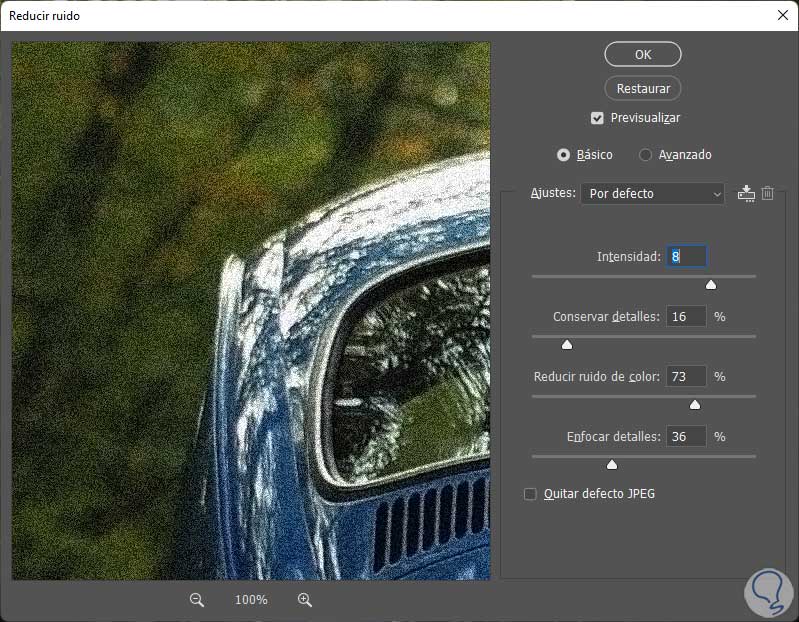This screenshot has height=622, width=799.
Task: Click the Reducir ruido de color slider handle
Action: point(695,404)
